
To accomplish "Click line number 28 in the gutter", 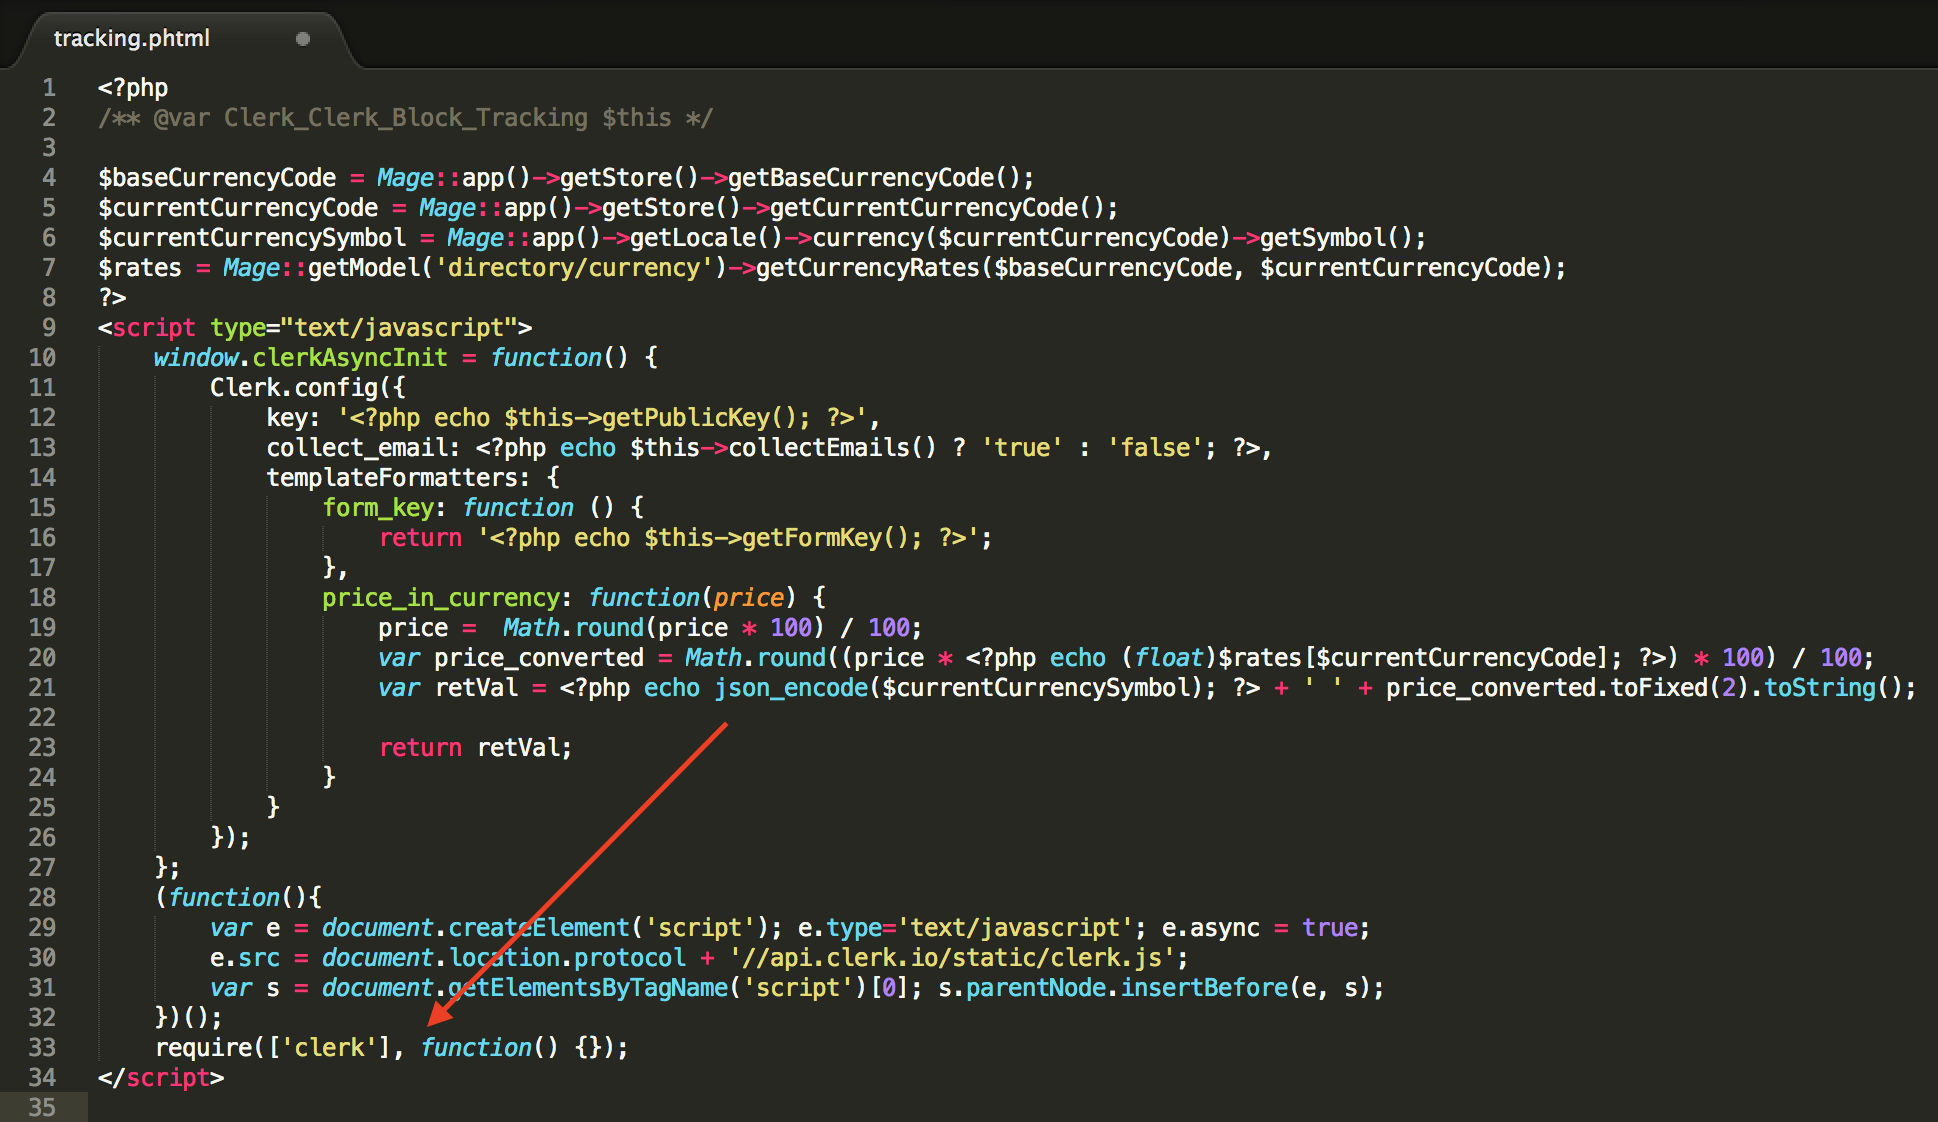I will tap(42, 898).
